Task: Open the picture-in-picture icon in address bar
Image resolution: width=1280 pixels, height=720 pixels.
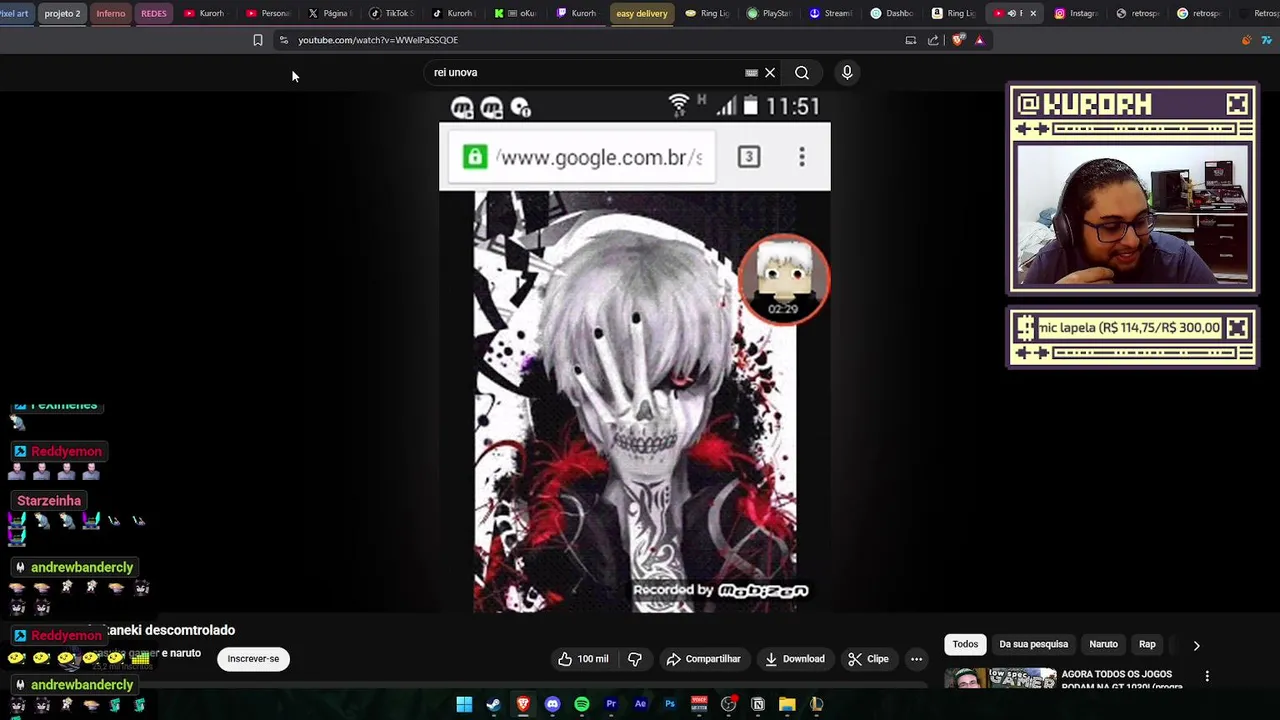Action: pyautogui.click(x=910, y=40)
